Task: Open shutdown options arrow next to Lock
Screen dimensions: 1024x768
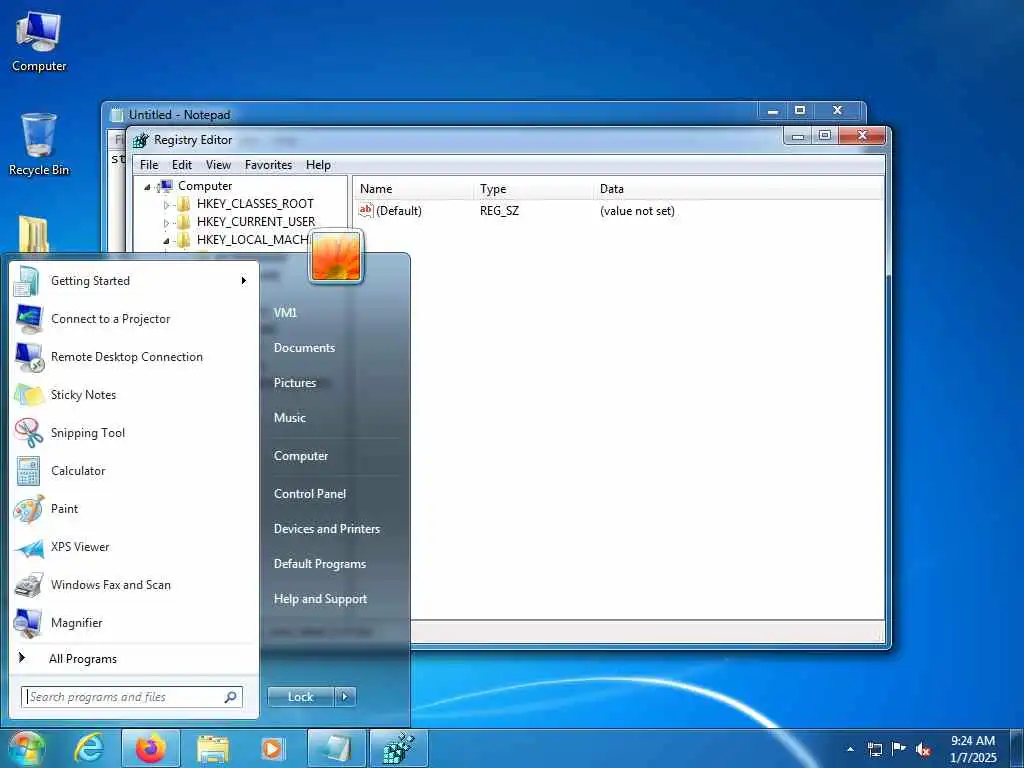Action: click(x=345, y=697)
